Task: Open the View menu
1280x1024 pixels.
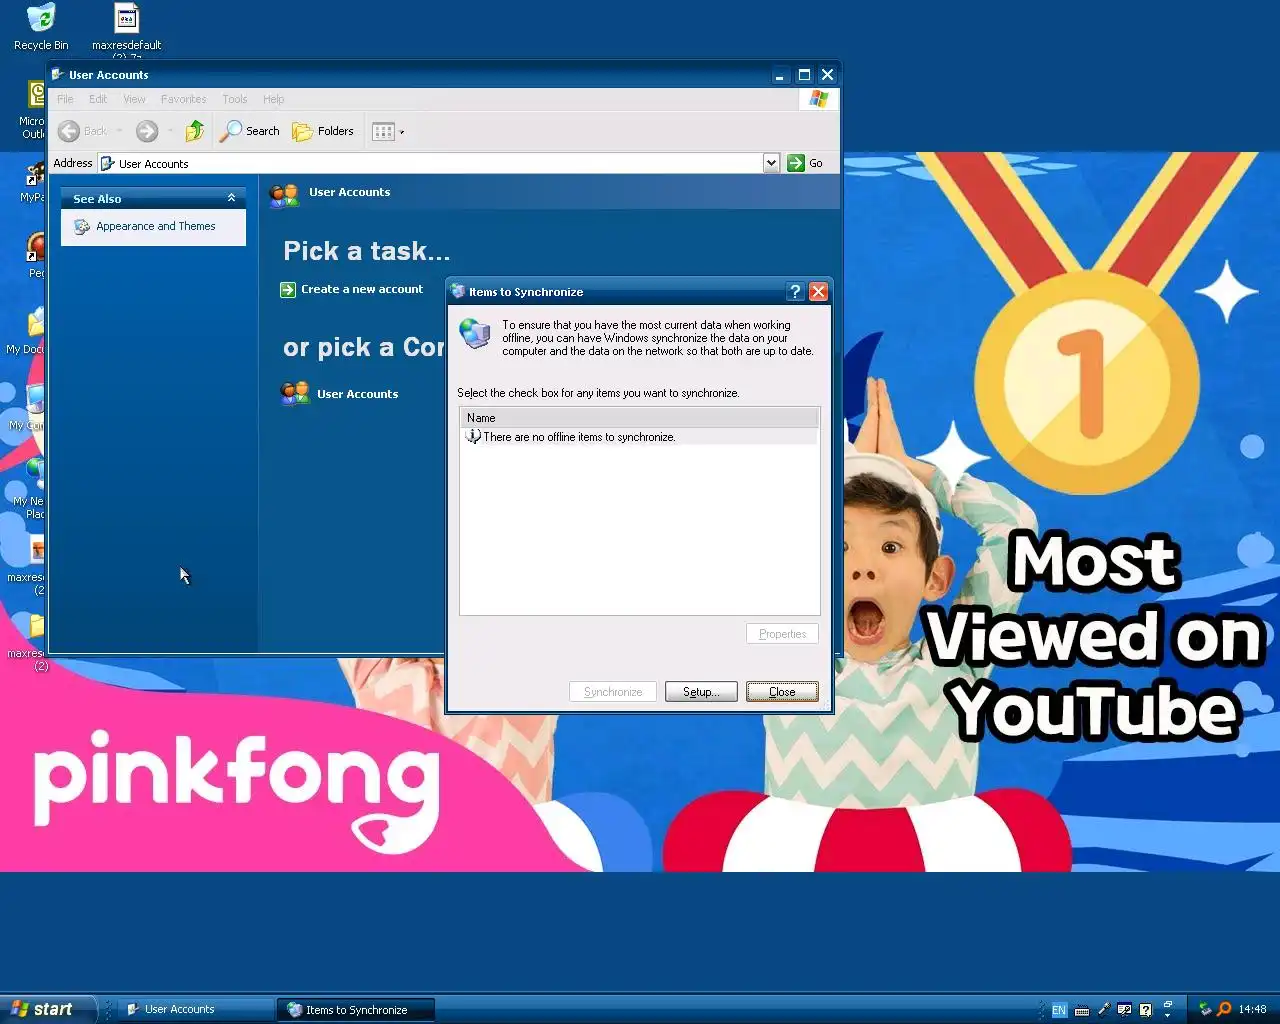Action: coord(134,99)
